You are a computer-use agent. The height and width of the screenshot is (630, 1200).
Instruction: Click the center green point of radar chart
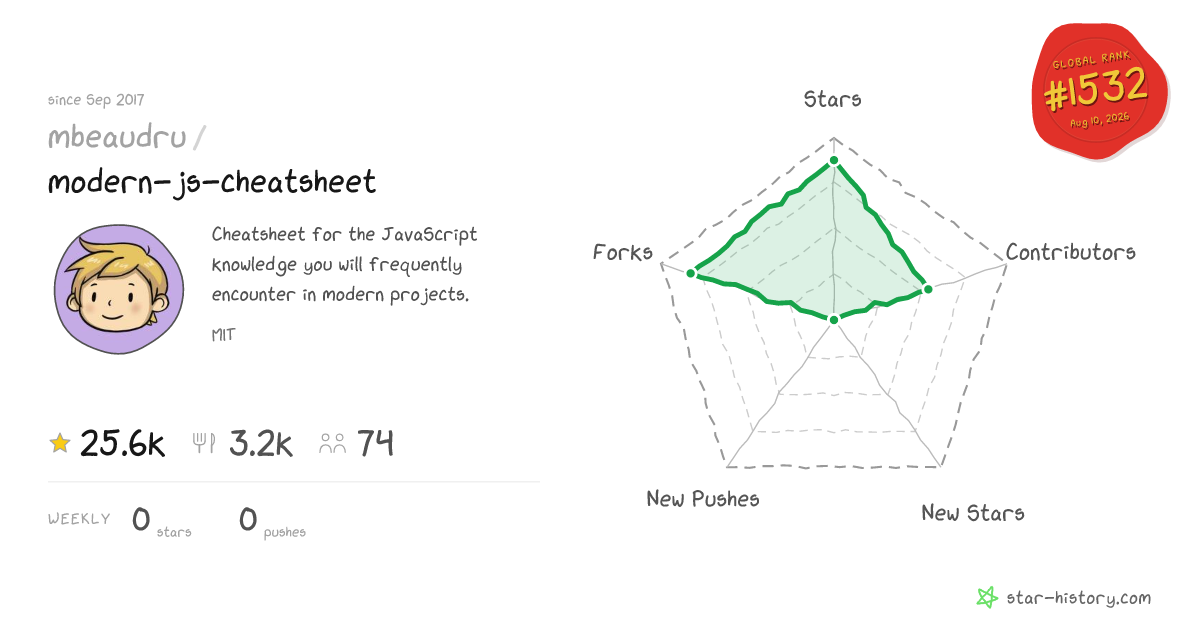(x=833, y=319)
